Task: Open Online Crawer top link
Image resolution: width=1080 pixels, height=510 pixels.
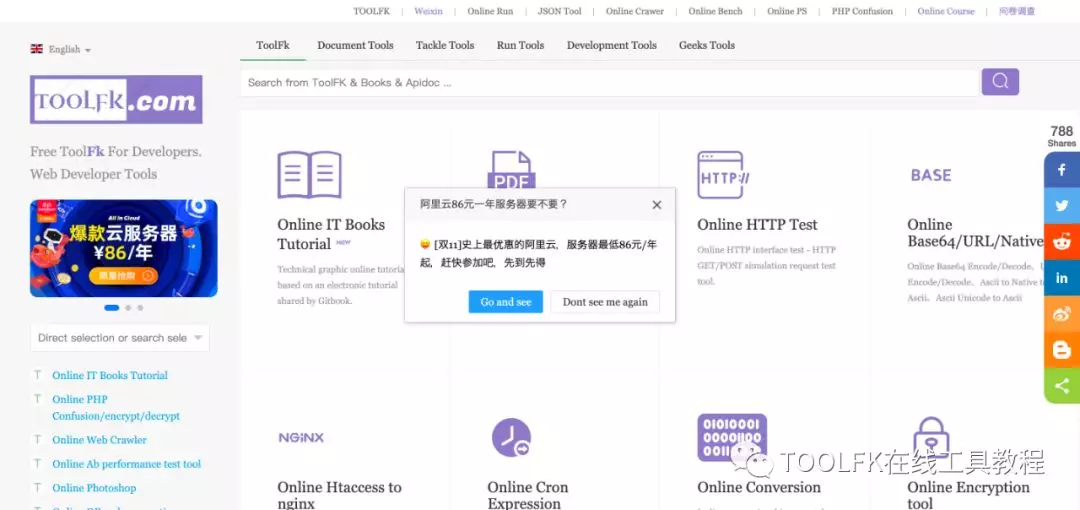Action: [635, 11]
